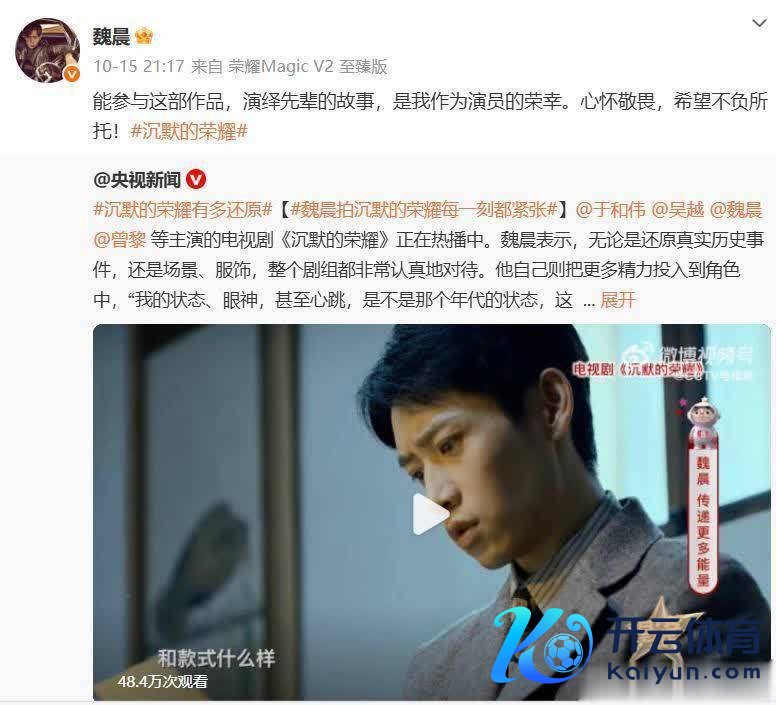Open the #沉默的荣耀# hashtag in 魏晨's post
The width and height of the screenshot is (776, 705).
tap(189, 132)
